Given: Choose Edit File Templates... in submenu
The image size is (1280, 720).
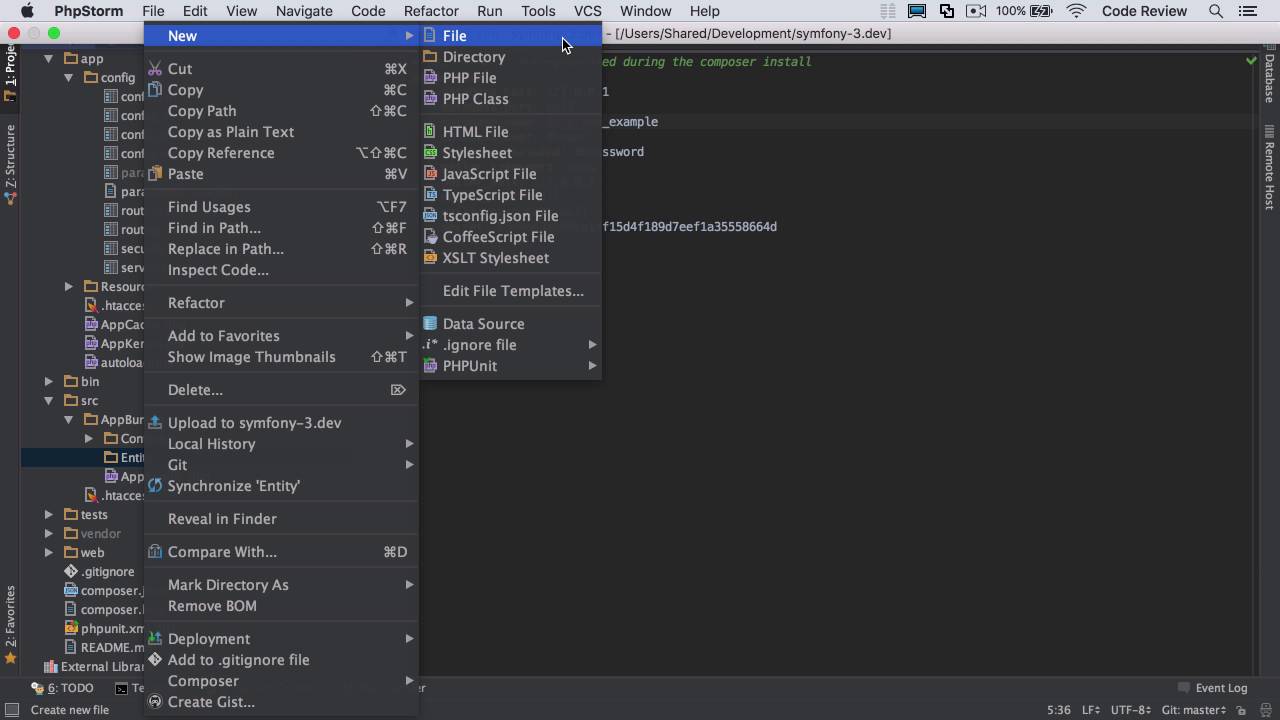Looking at the screenshot, I should coord(510,291).
